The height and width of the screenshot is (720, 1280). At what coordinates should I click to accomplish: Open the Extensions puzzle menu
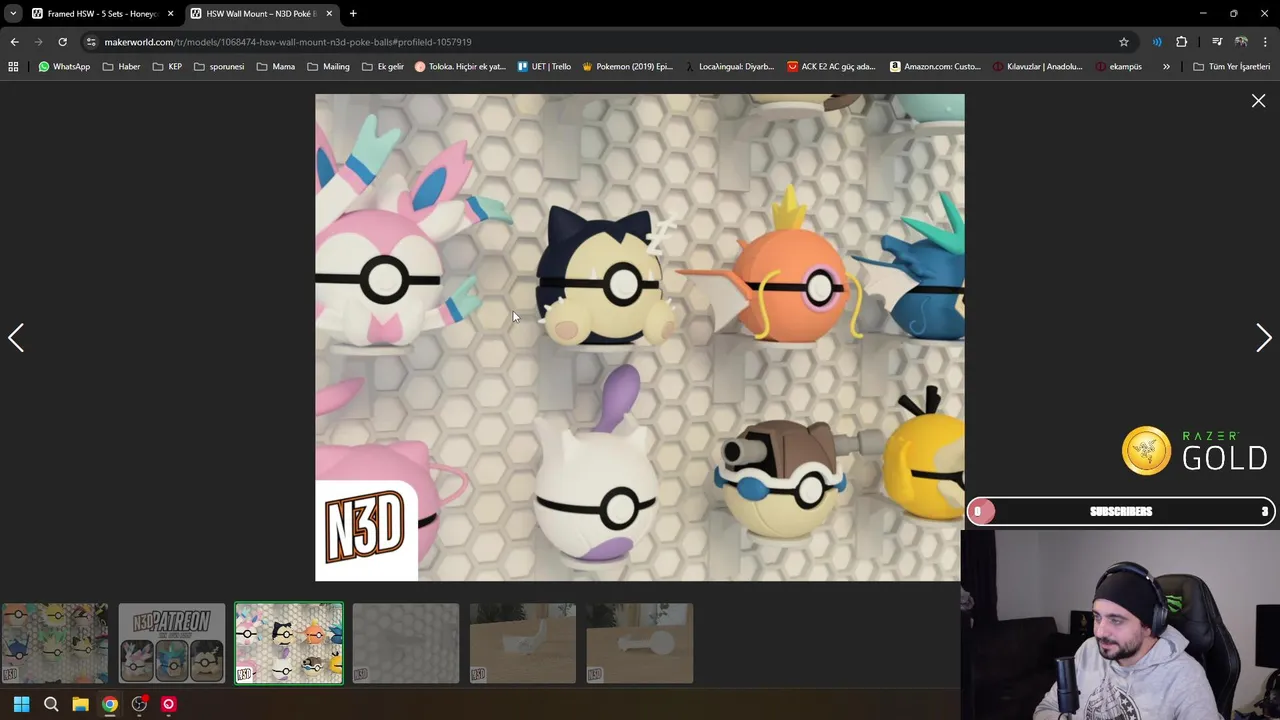tap(1182, 42)
